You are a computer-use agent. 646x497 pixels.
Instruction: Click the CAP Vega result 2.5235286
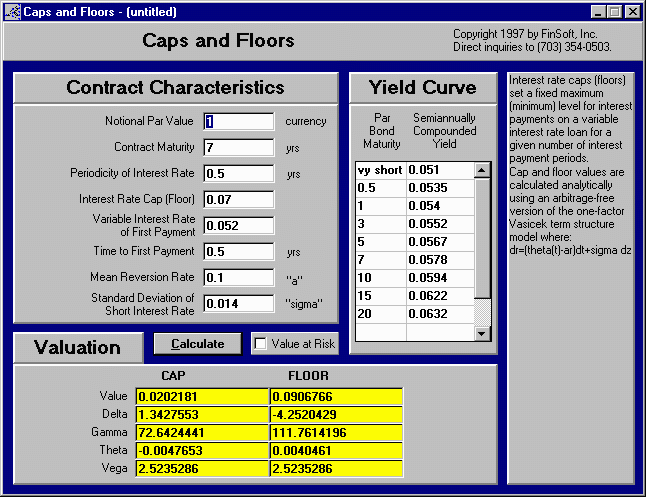point(202,469)
